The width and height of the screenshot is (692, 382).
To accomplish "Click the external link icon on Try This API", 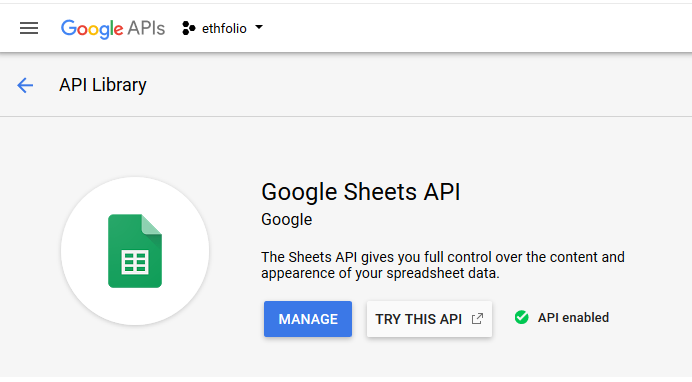I will coord(477,319).
